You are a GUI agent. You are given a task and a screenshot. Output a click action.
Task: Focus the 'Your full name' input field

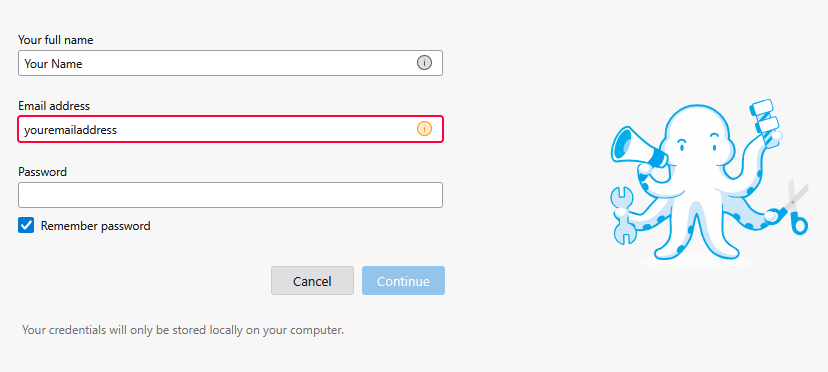click(x=230, y=63)
